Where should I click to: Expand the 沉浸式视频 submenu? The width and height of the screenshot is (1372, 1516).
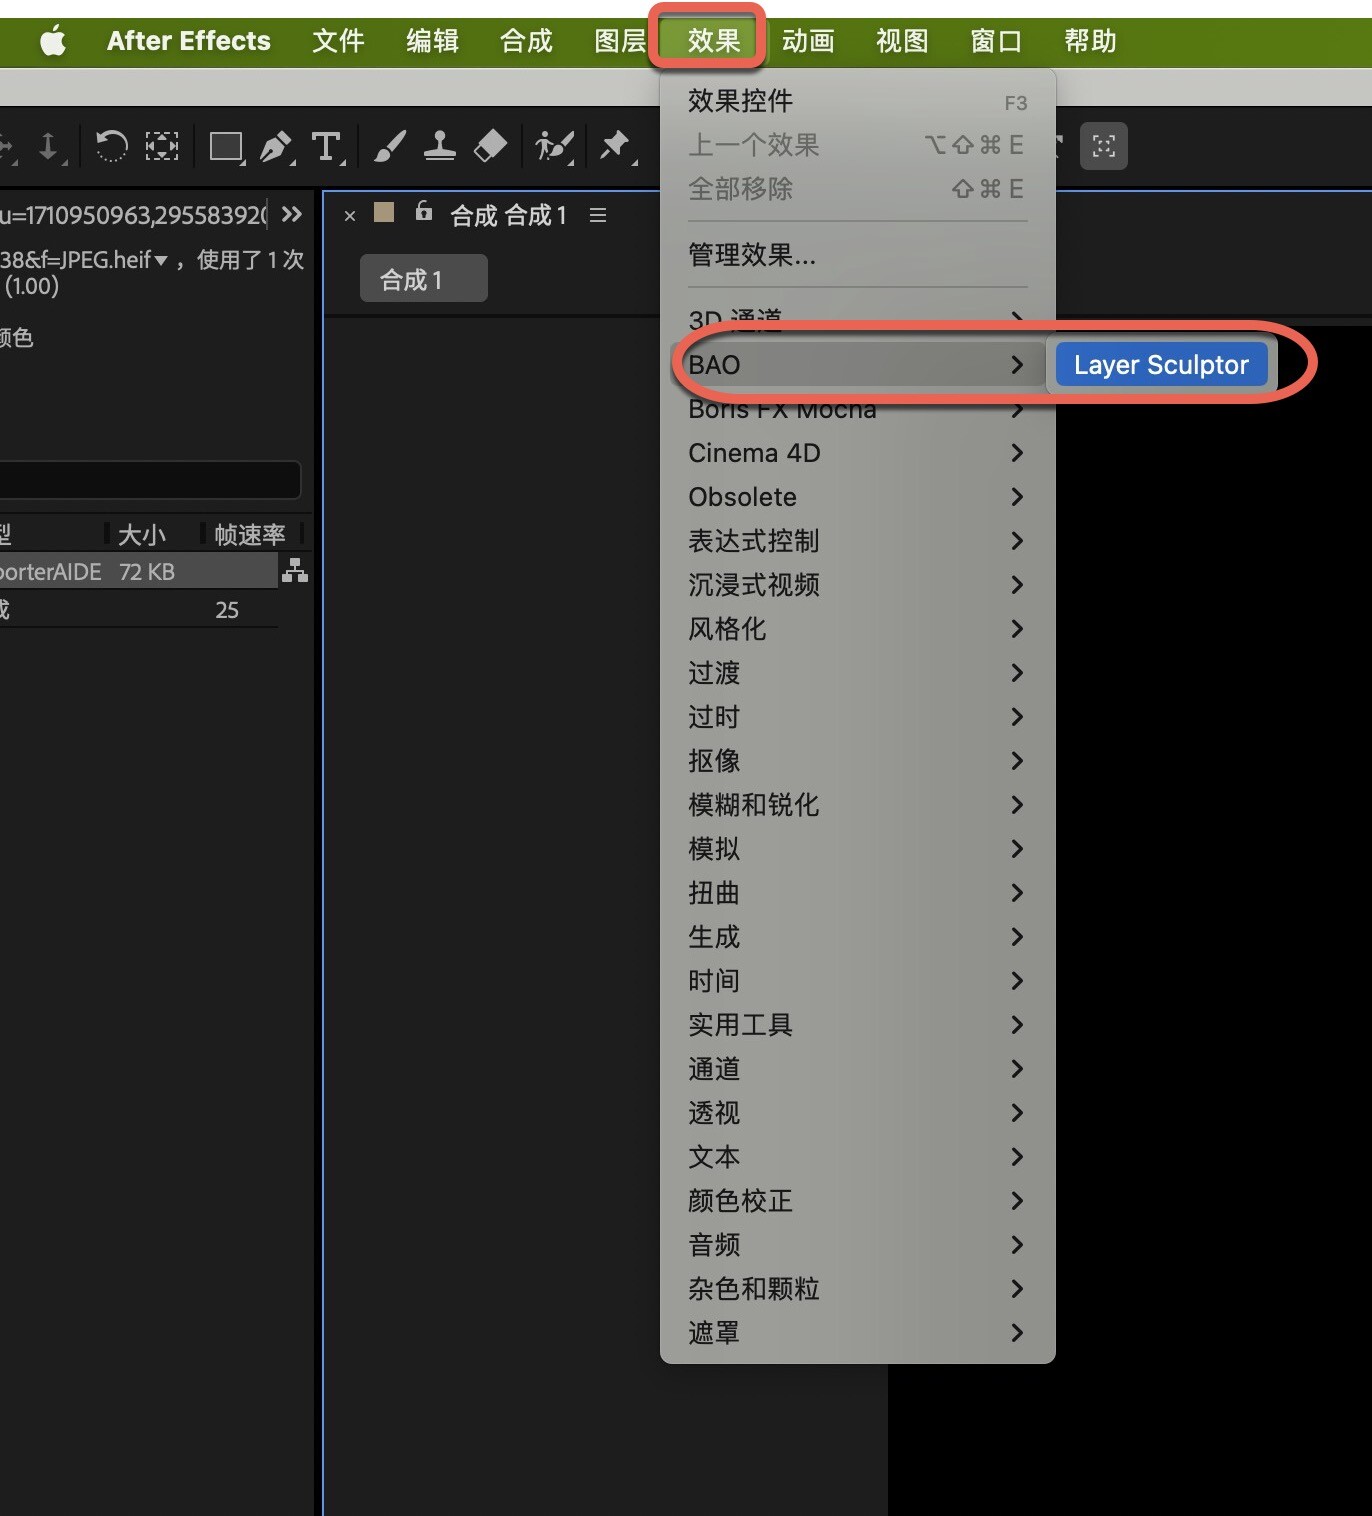tap(858, 585)
